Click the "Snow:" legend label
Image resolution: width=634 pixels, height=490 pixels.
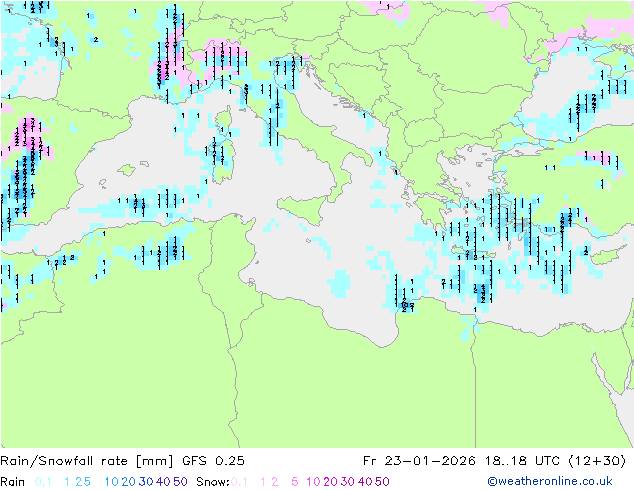(213, 482)
